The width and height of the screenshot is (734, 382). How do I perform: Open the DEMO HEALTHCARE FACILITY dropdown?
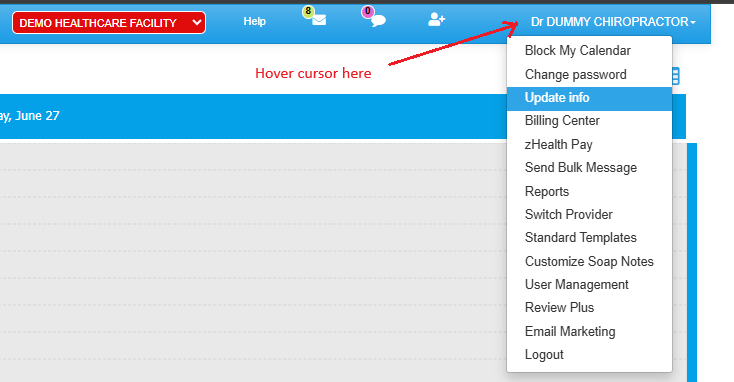[109, 22]
